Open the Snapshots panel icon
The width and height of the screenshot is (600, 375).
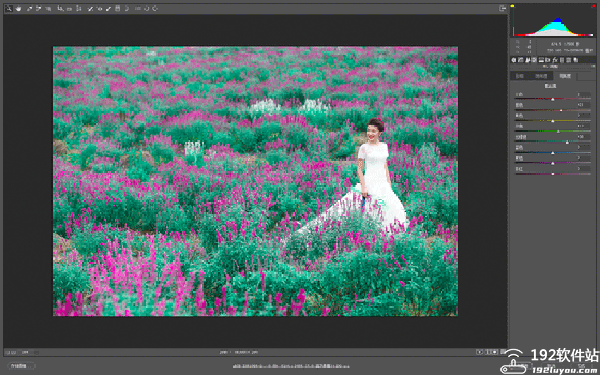(x=576, y=60)
